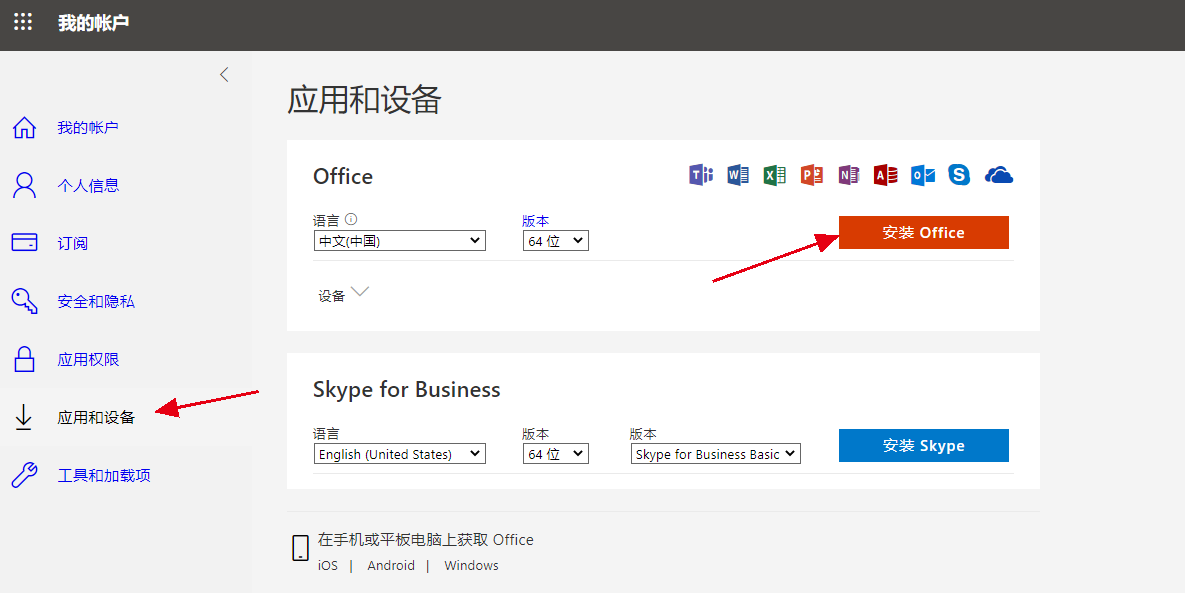Click the home icon beside 我的帐户
This screenshot has height=593, width=1185.
pos(24,128)
